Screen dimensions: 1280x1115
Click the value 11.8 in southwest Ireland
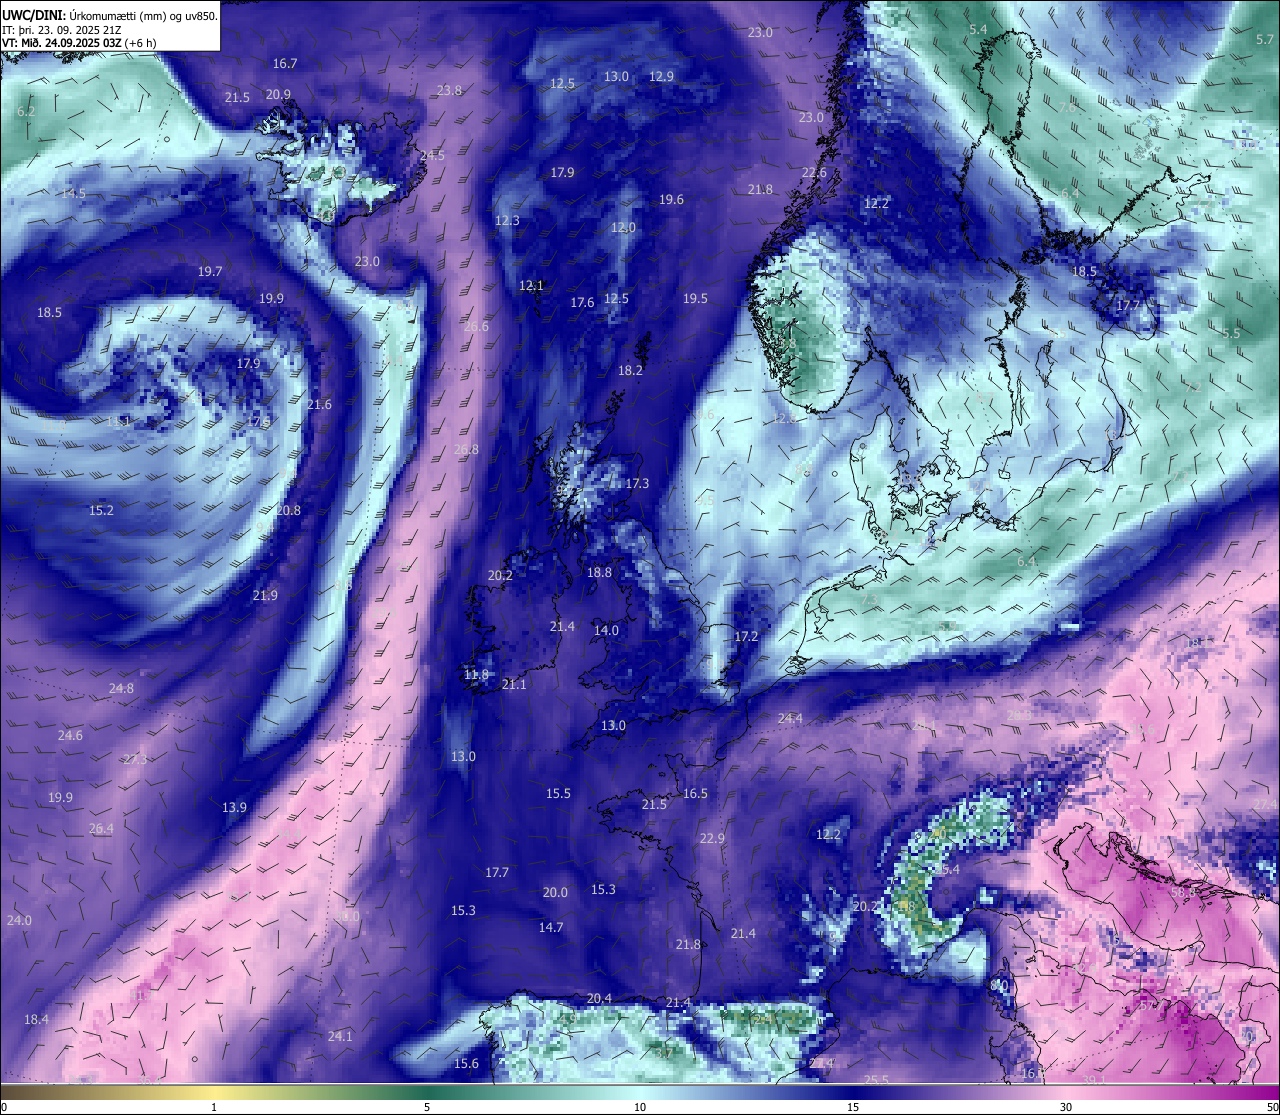coord(476,676)
